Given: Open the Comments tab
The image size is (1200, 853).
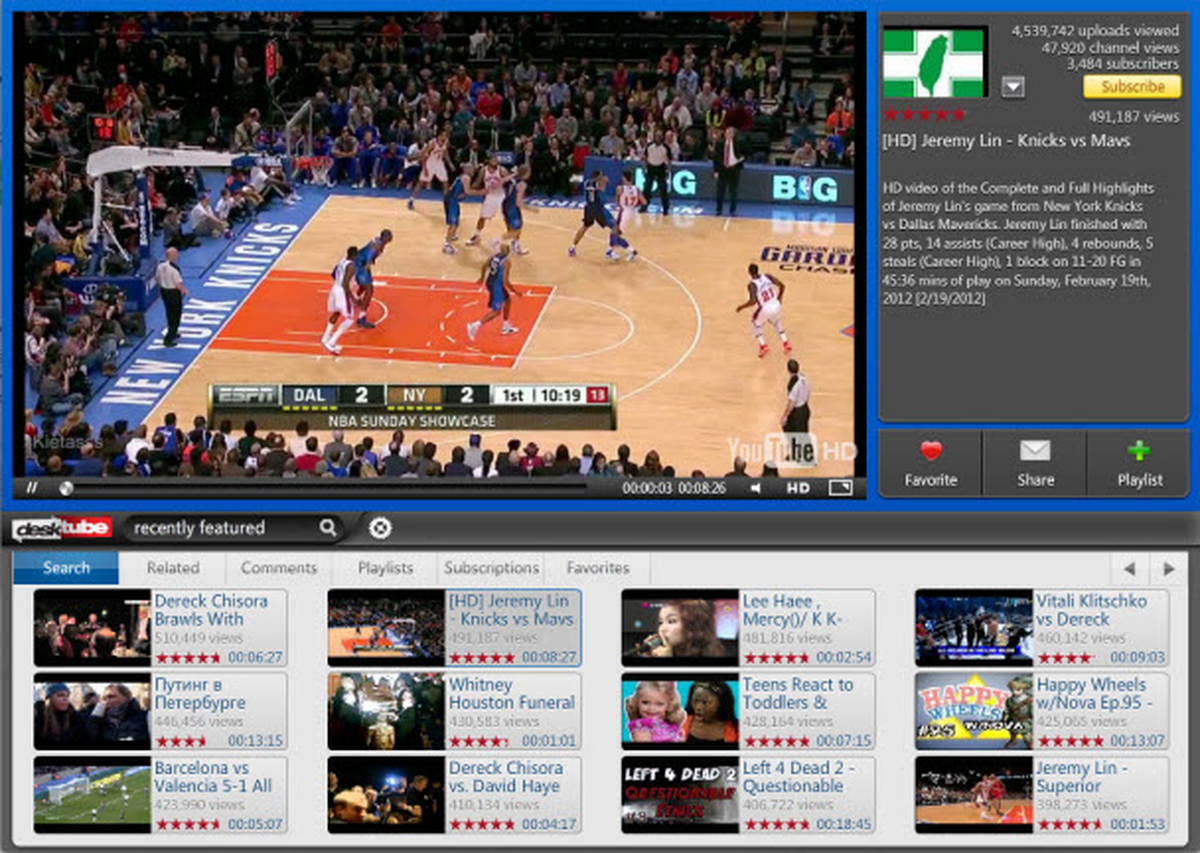Looking at the screenshot, I should tap(279, 567).
